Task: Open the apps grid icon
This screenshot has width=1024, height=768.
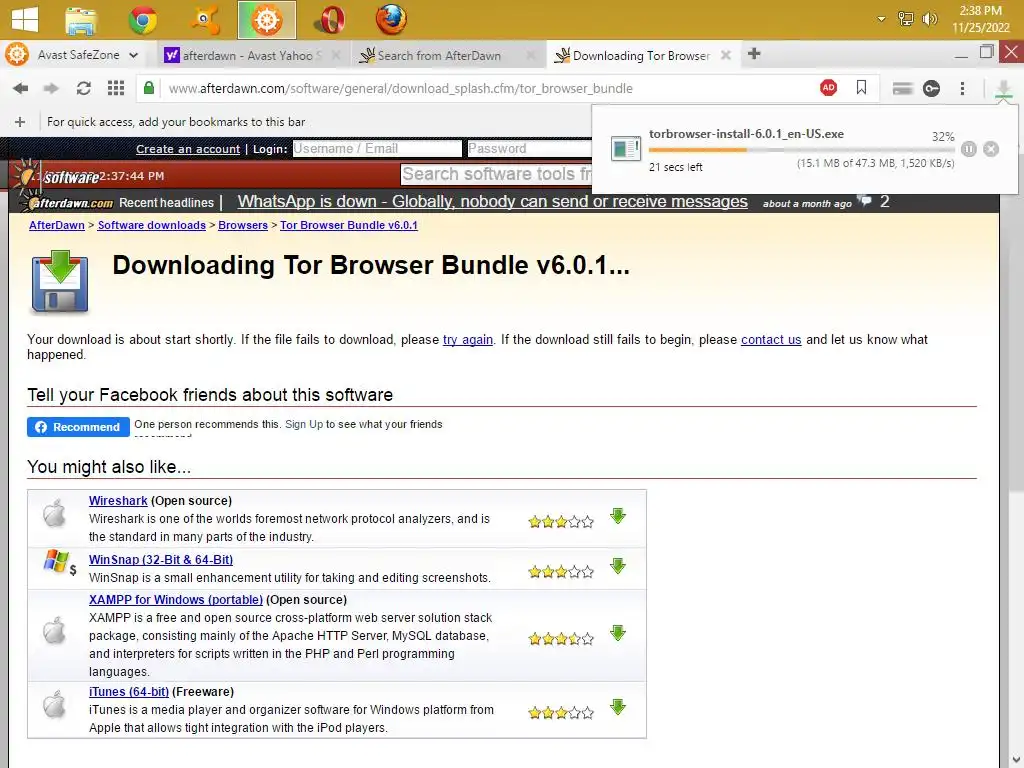Action: (x=116, y=88)
